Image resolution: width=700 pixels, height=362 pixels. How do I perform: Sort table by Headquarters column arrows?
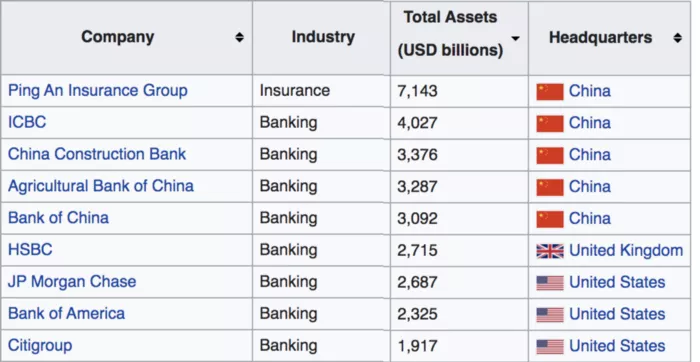678,38
